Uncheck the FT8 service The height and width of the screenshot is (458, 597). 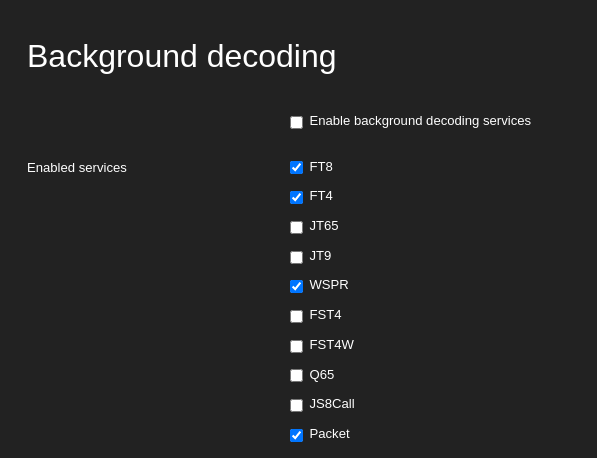pos(296,167)
